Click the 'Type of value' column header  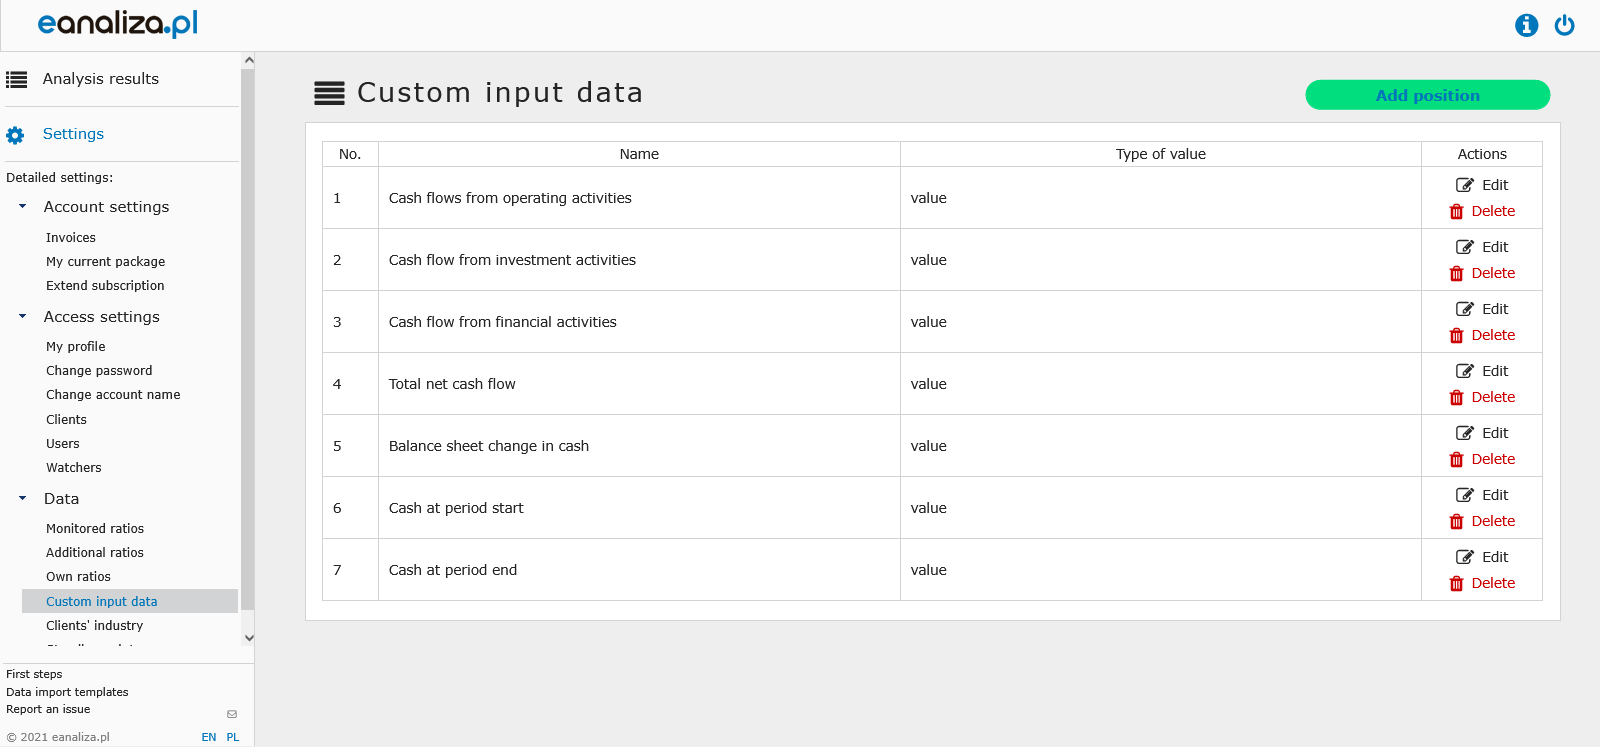point(1161,154)
